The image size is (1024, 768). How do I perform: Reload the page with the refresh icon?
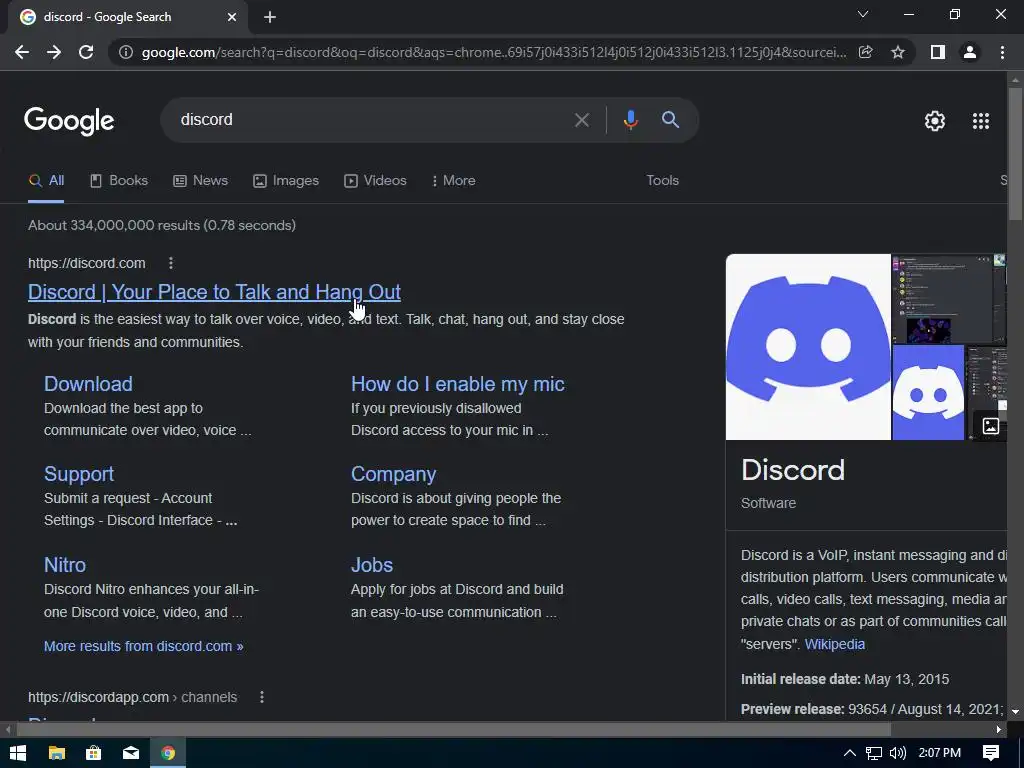[x=86, y=52]
